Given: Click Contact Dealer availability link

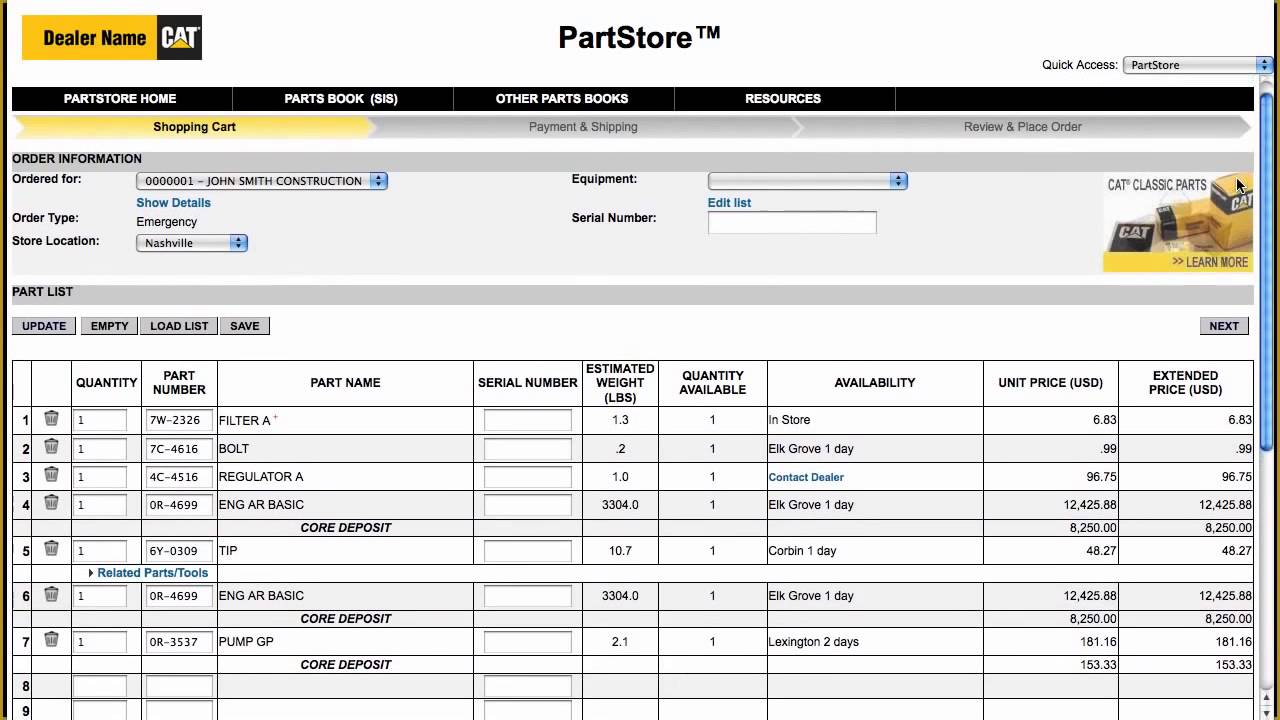Looking at the screenshot, I should point(806,477).
